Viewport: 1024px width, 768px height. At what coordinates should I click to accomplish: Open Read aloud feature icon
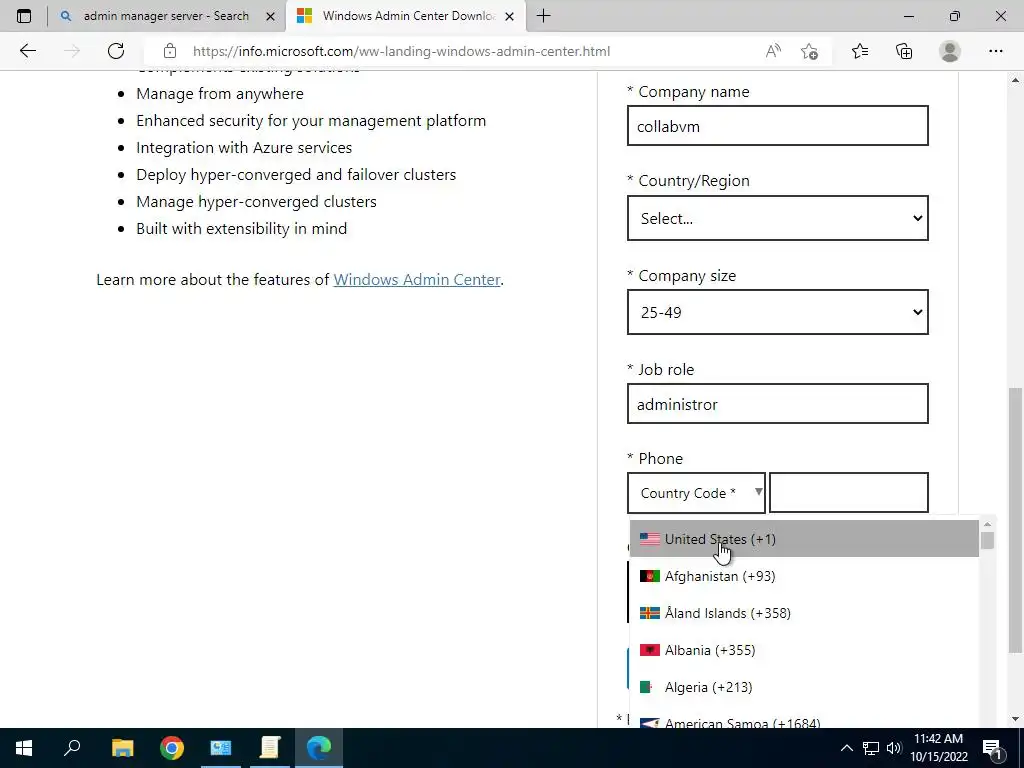773,51
